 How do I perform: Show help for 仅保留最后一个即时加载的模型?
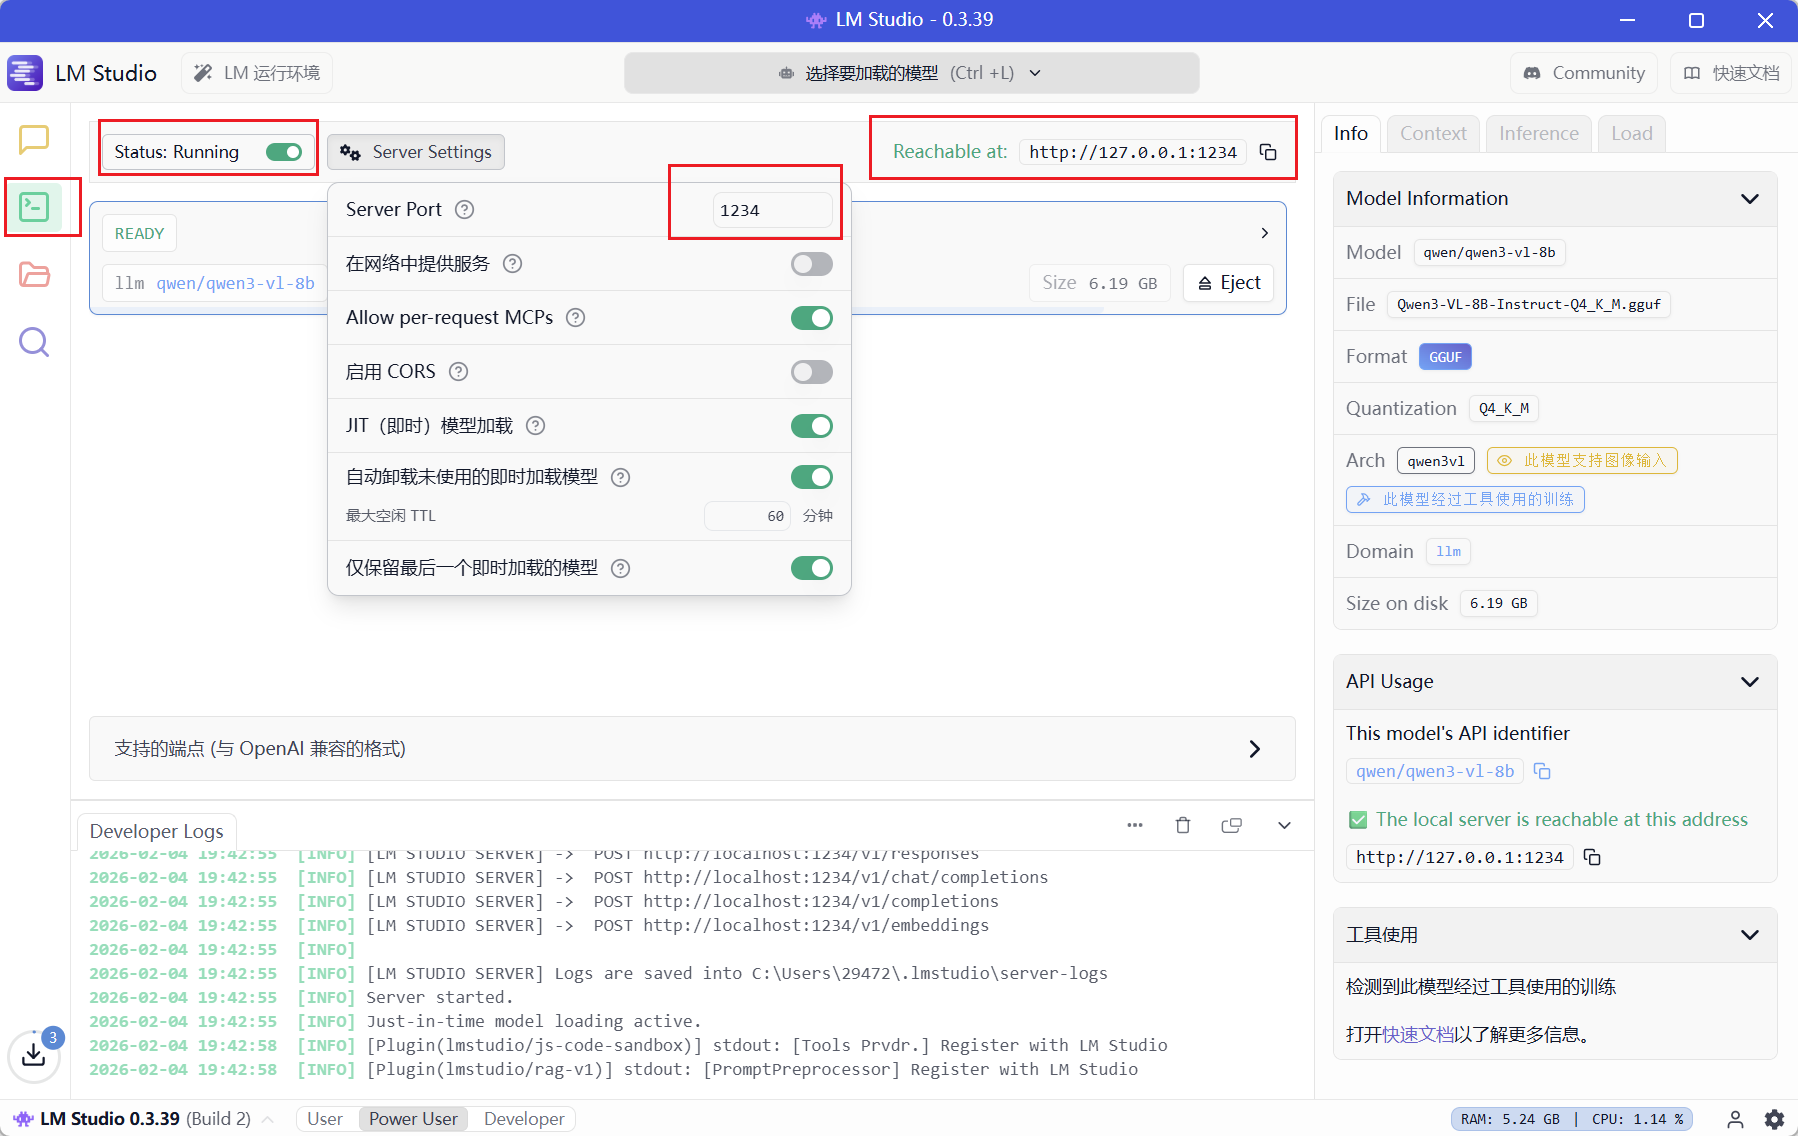pos(620,569)
